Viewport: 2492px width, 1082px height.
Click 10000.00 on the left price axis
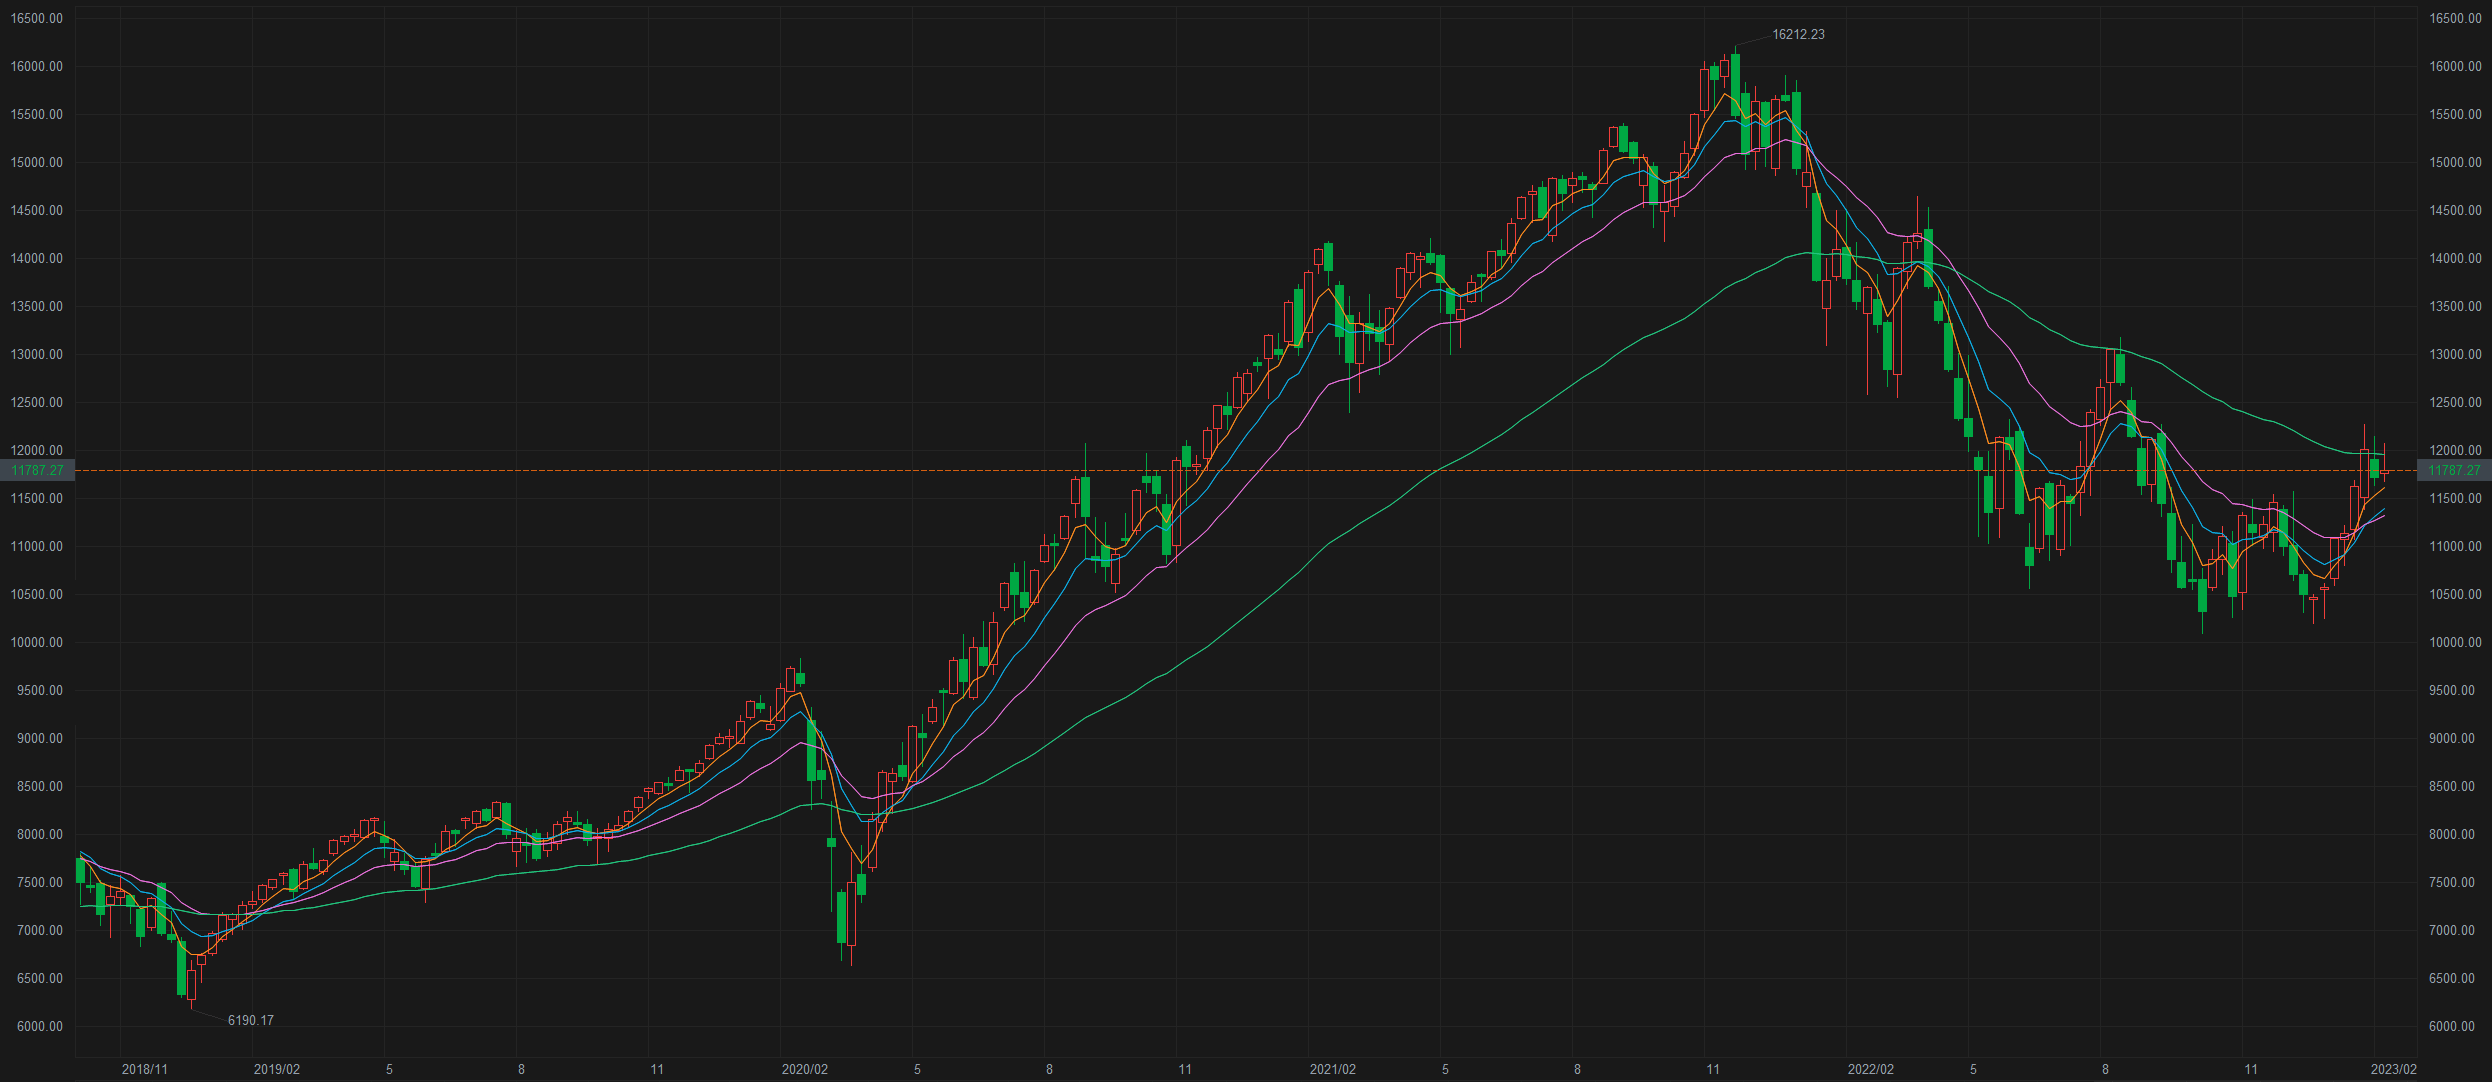[37, 642]
